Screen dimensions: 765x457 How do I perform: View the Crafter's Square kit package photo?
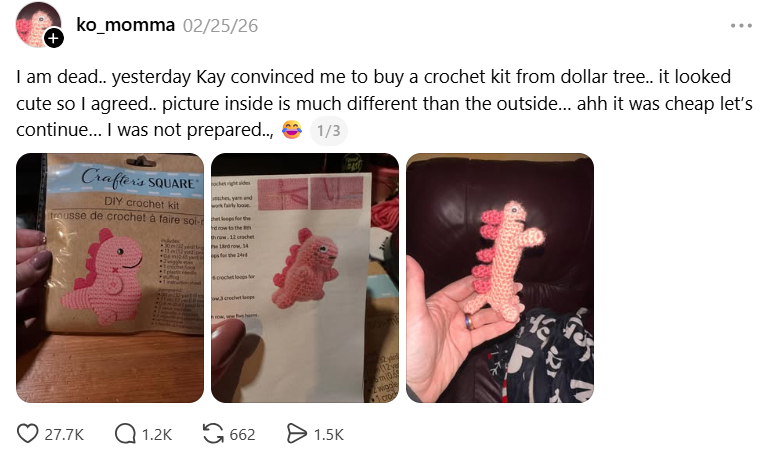110,278
